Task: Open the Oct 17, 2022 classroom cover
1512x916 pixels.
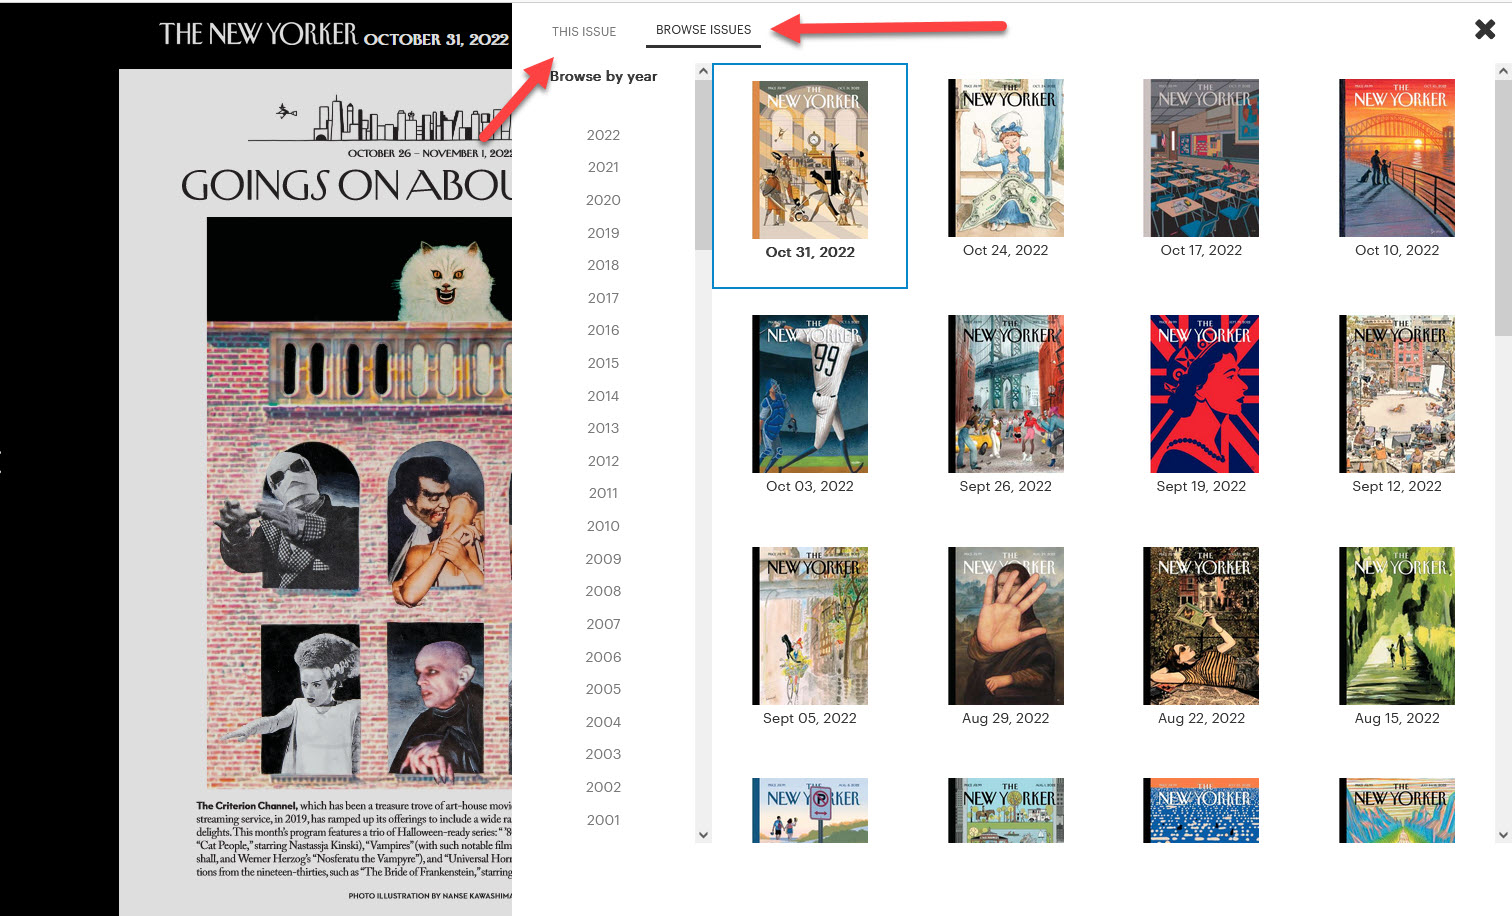Action: (x=1201, y=158)
